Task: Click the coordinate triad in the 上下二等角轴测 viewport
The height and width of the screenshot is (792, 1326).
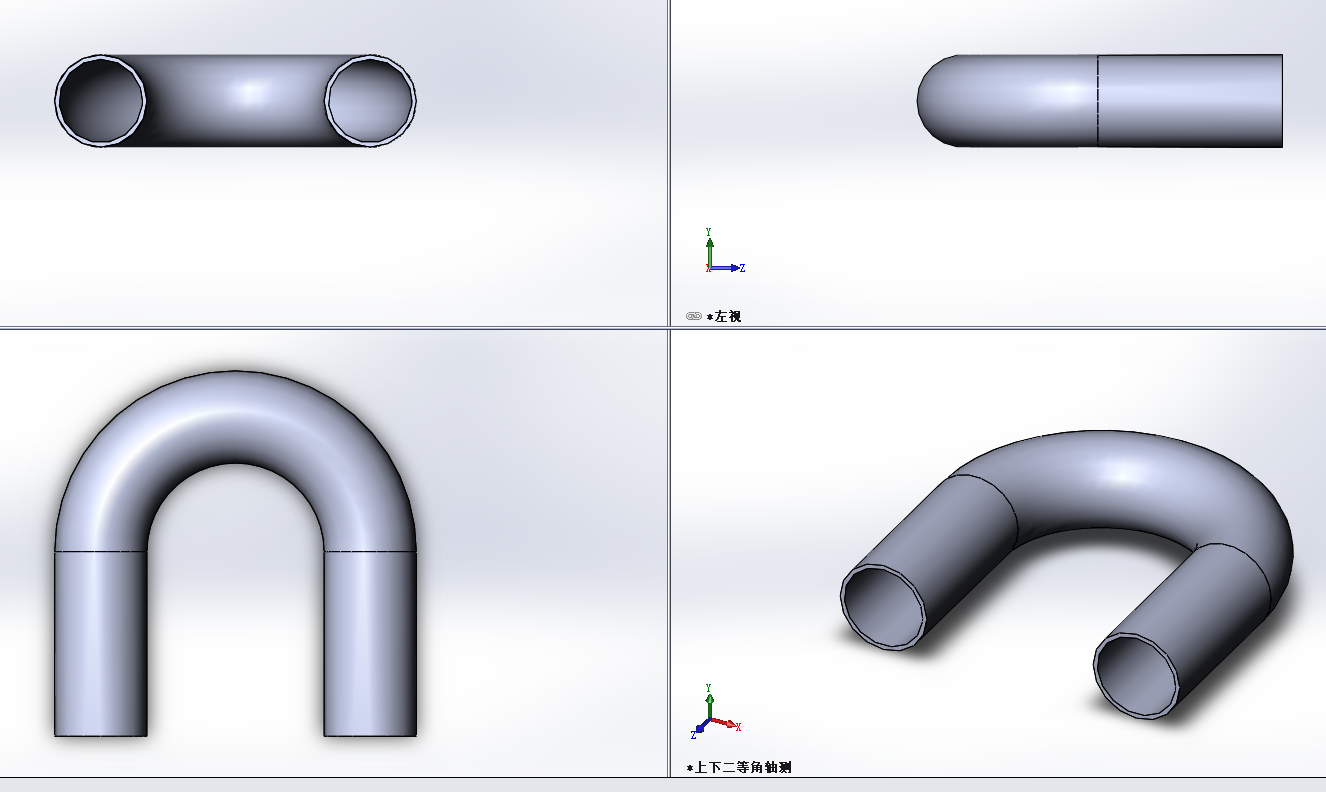Action: pos(716,712)
